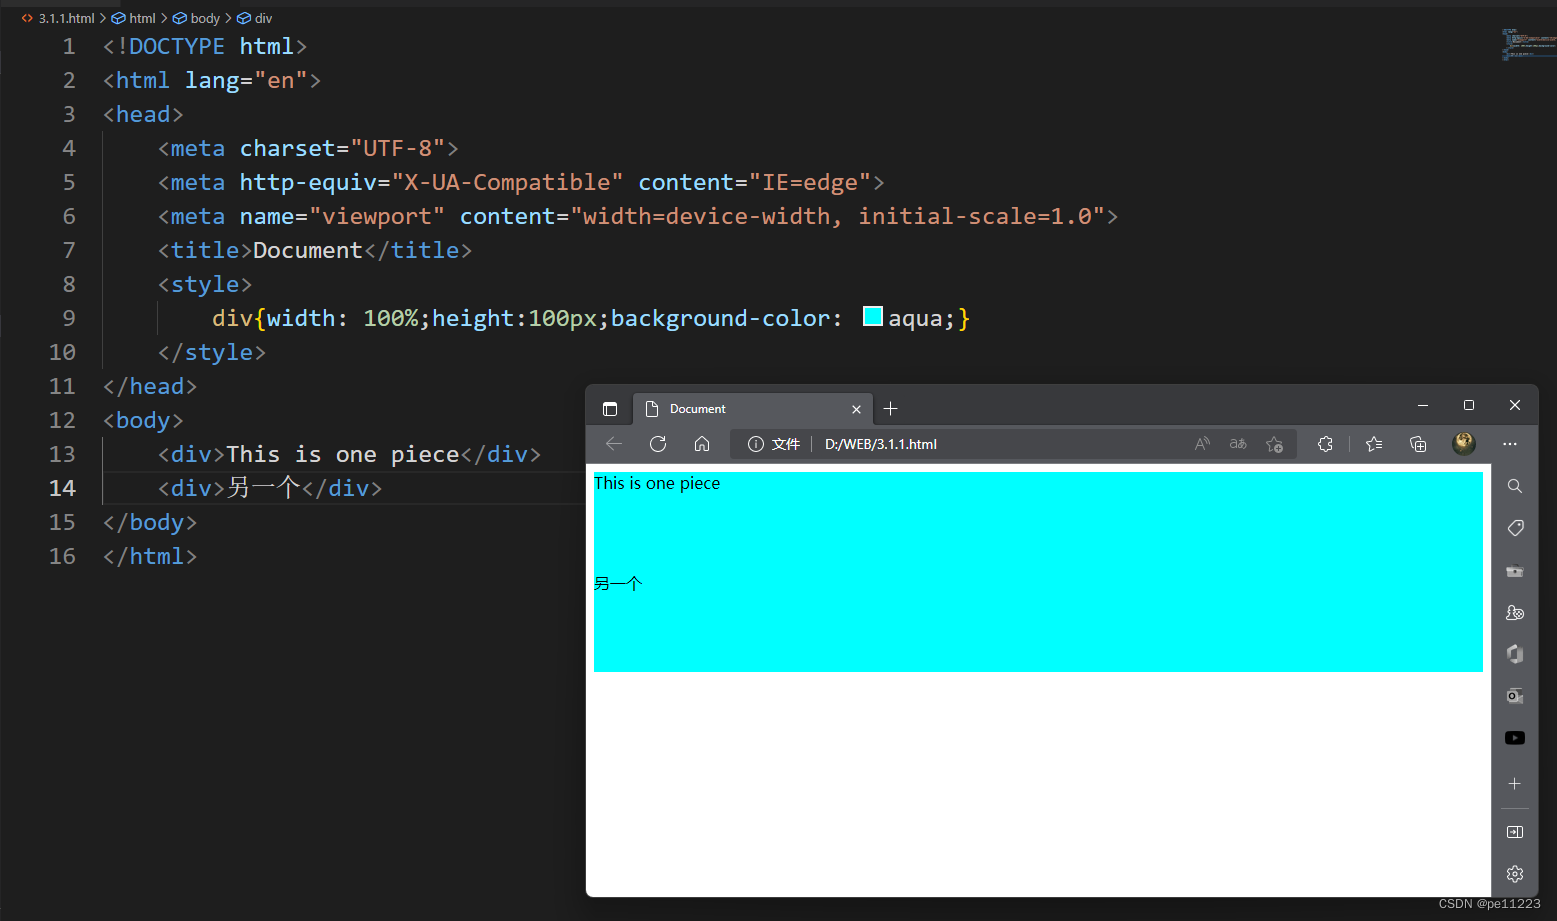The width and height of the screenshot is (1557, 921).
Task: Toggle the sidebar panel layout icon
Action: (1515, 832)
